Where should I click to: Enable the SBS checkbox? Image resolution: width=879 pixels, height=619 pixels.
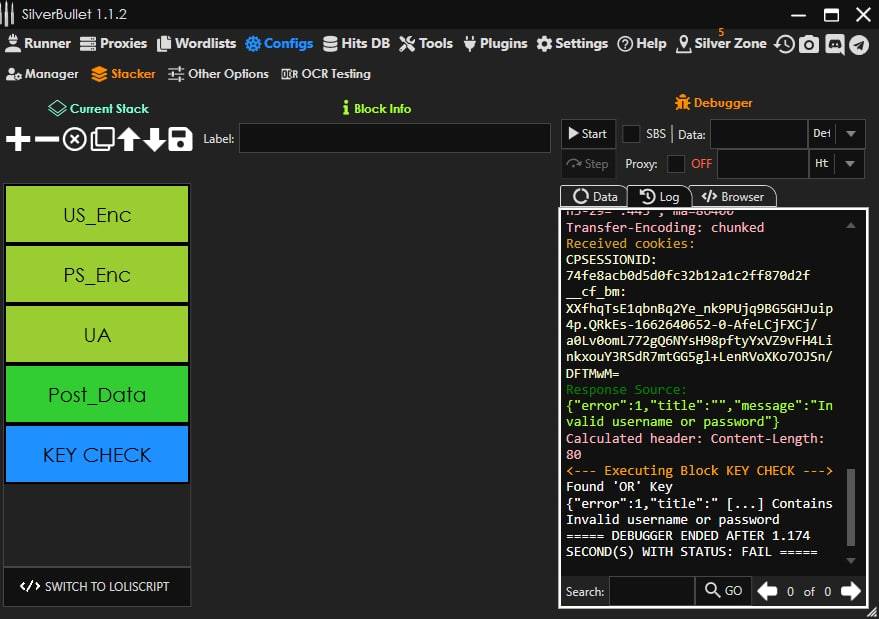[632, 134]
